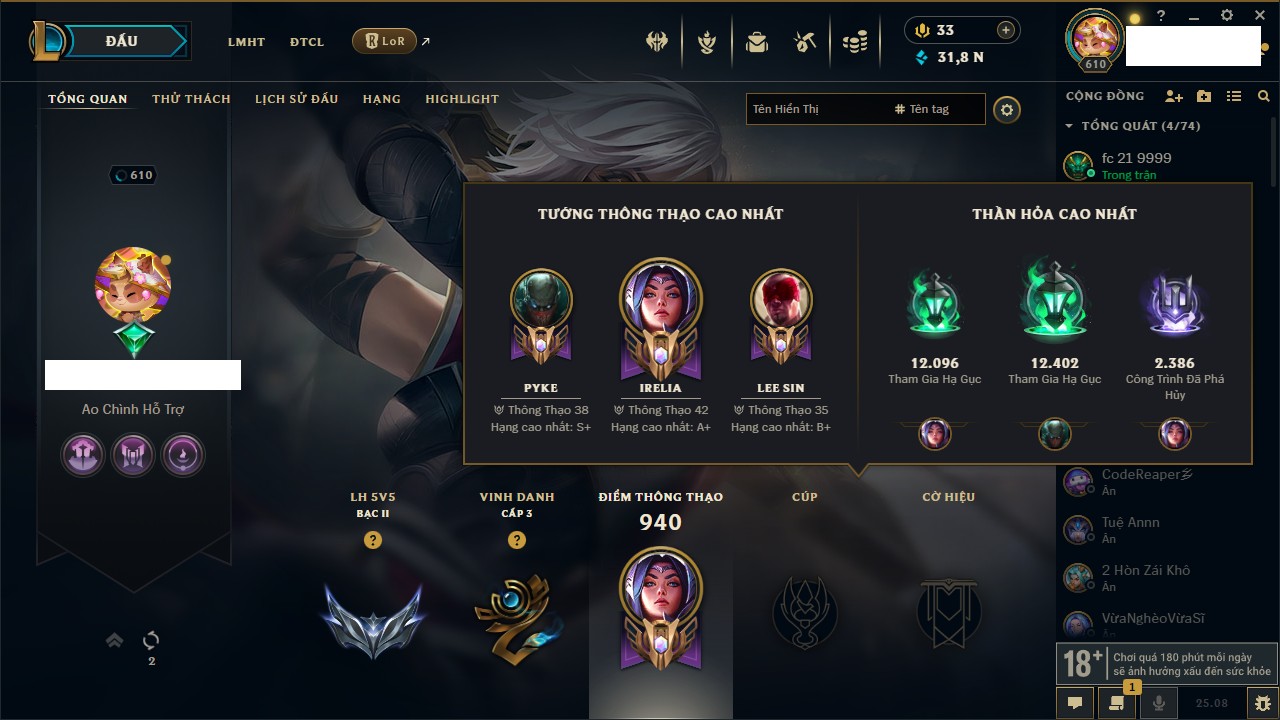Launch LoR from the top bar

(x=385, y=41)
